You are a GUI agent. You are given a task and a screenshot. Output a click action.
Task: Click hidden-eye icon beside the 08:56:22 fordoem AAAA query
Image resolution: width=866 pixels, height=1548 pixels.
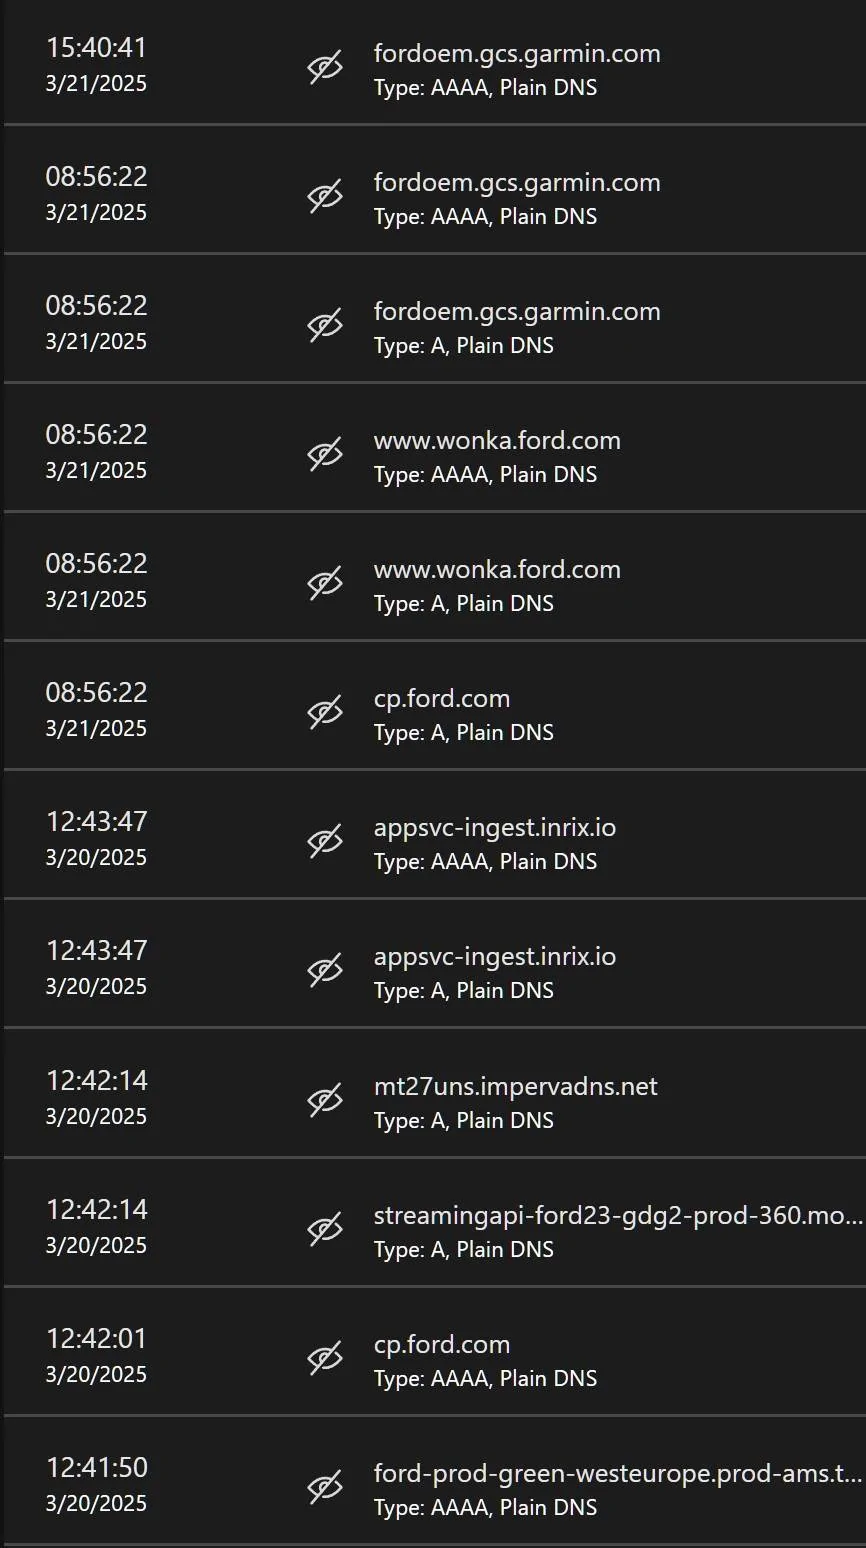click(325, 197)
